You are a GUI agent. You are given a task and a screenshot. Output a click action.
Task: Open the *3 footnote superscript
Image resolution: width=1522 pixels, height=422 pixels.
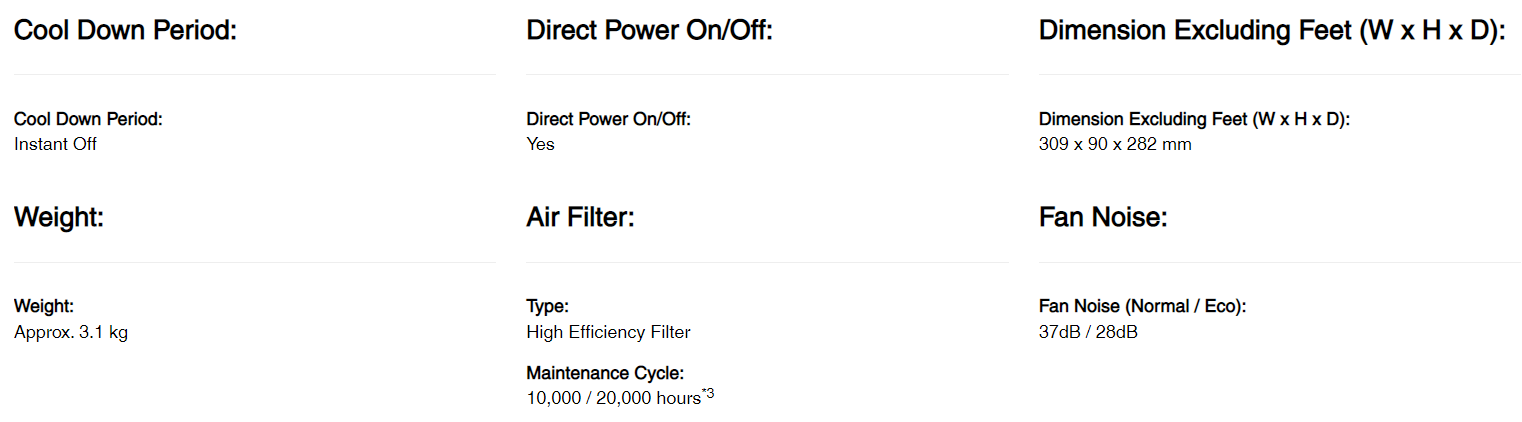click(x=708, y=393)
